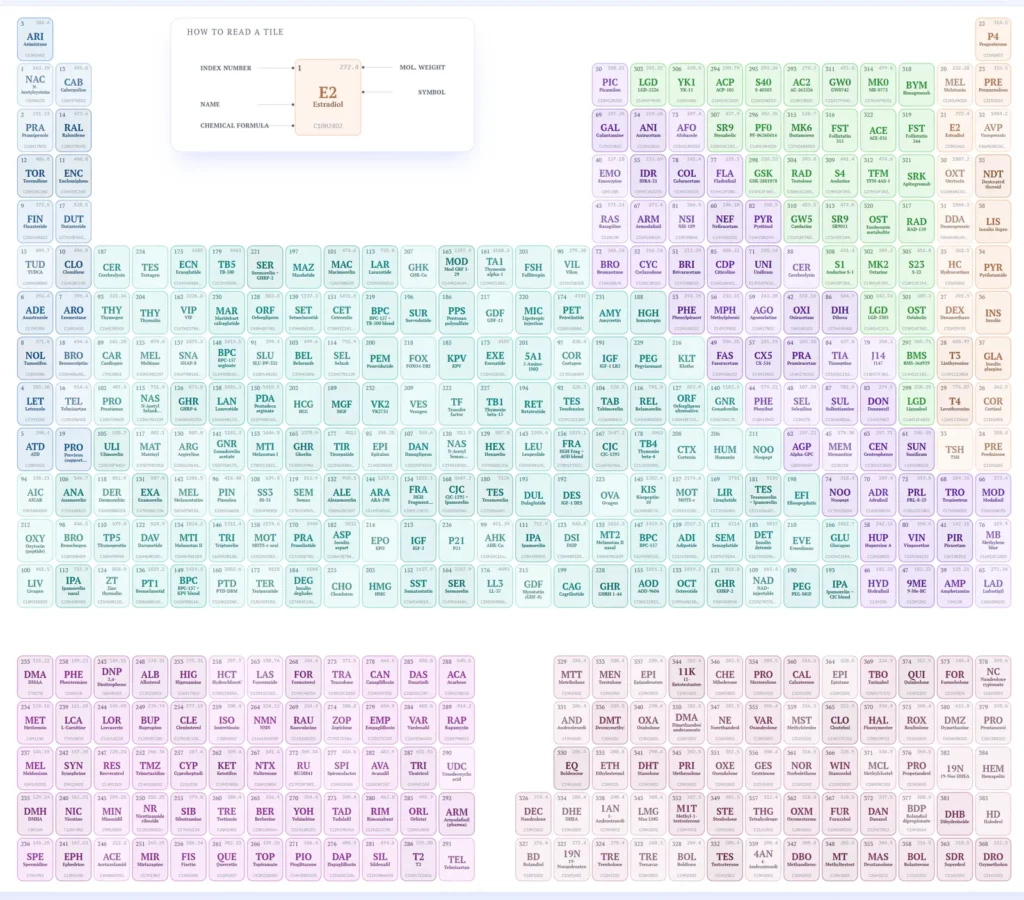The width and height of the screenshot is (1024, 900).
Task: Click the FLA Flmodafinil tile
Action: [725, 176]
